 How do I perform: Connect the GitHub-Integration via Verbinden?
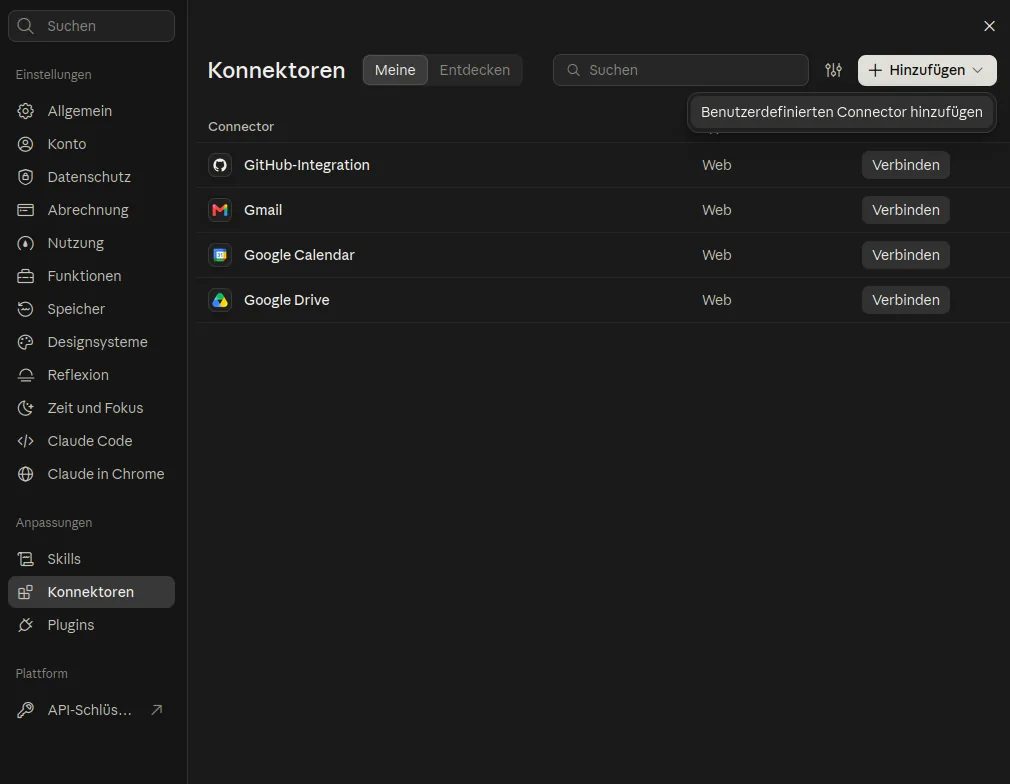(906, 165)
